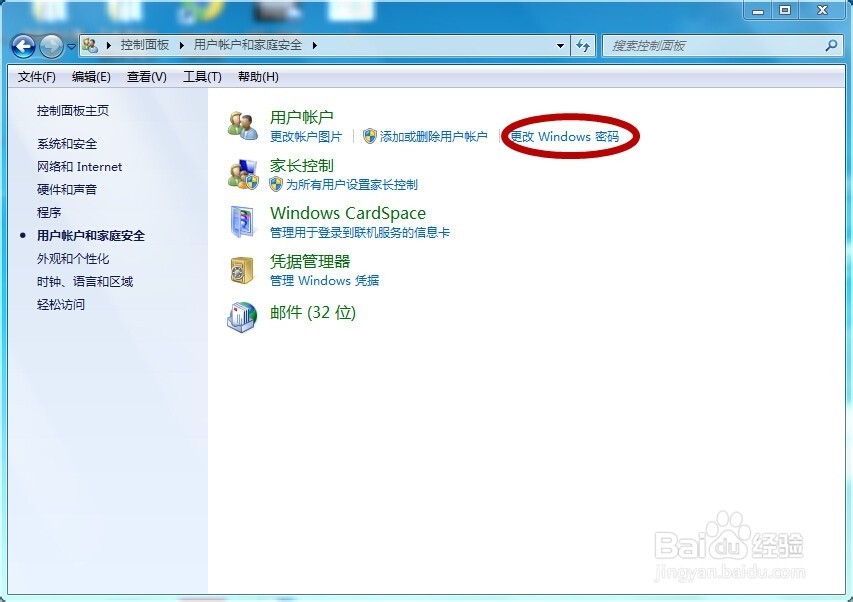This screenshot has height=602, width=853.
Task: Click shield icon beside 添加或删除用户帐户
Action: tap(370, 136)
